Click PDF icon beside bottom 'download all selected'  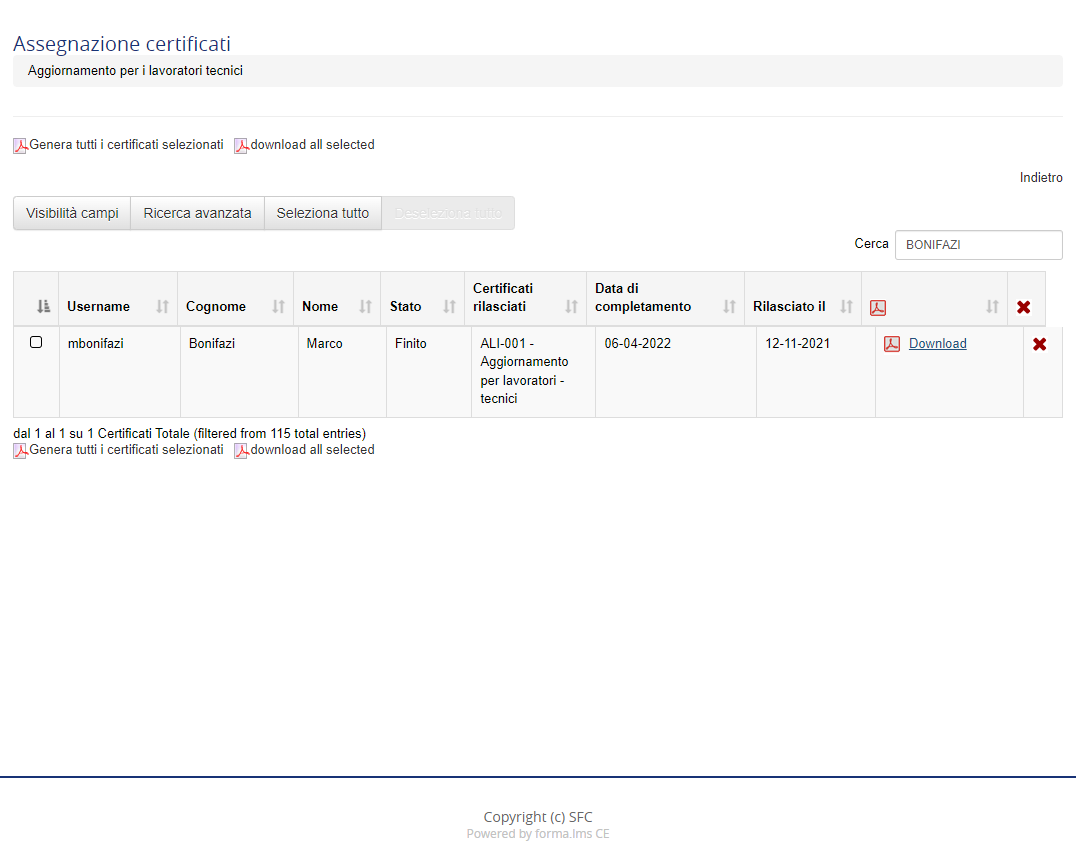(241, 451)
